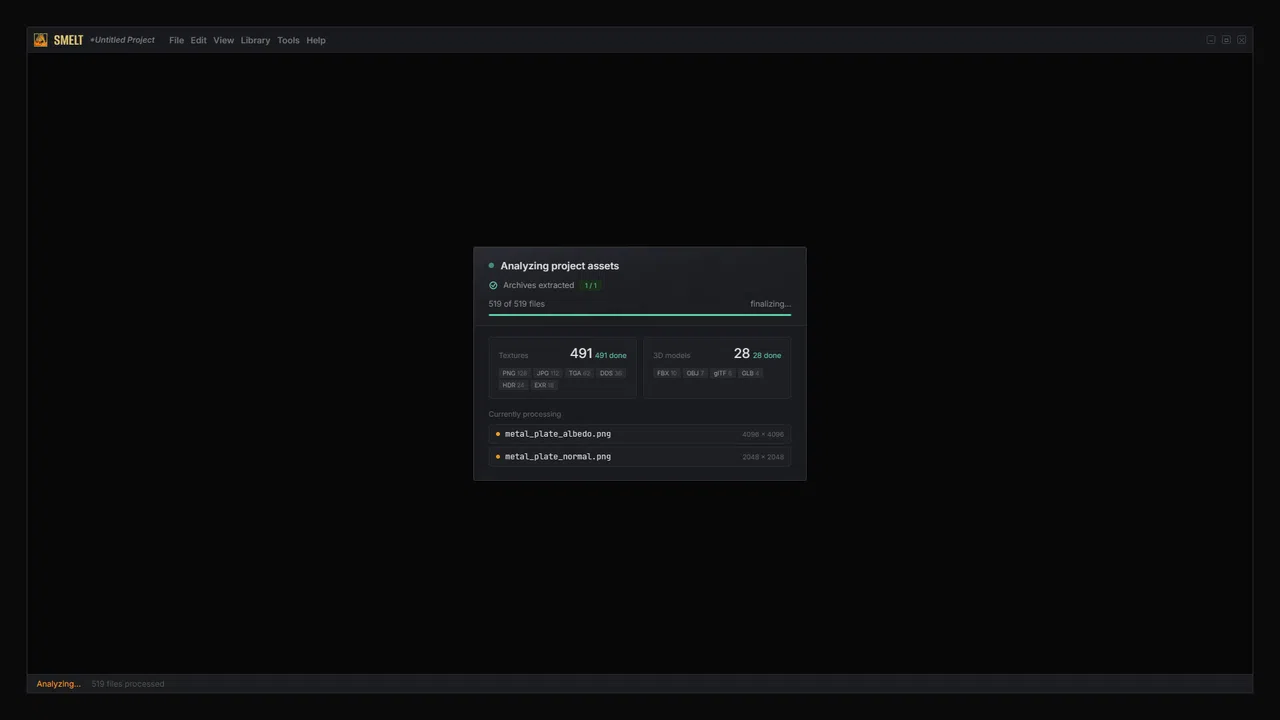Minimize the SMELT window

tap(1211, 40)
